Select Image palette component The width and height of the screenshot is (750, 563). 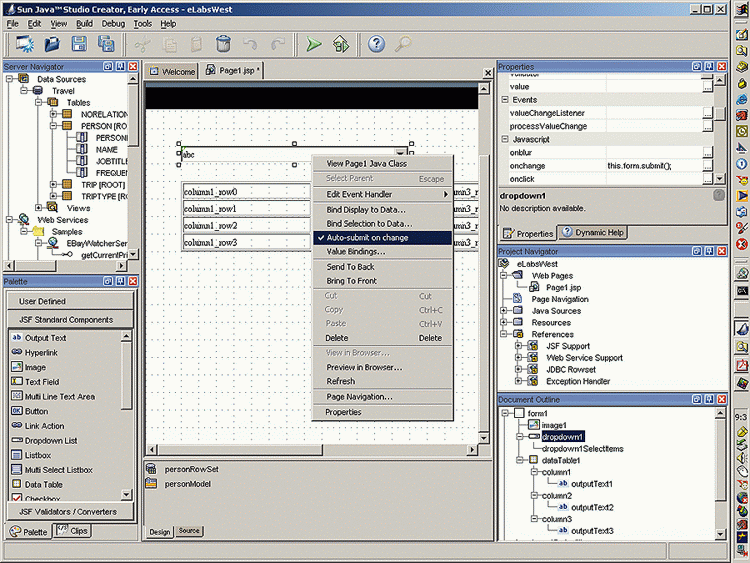(35, 367)
